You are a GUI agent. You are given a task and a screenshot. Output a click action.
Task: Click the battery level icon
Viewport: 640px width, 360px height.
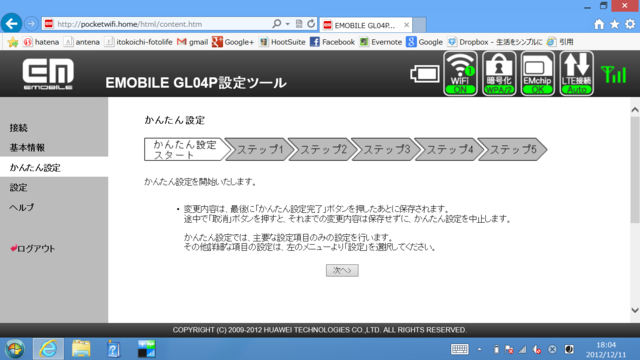[x=424, y=74]
